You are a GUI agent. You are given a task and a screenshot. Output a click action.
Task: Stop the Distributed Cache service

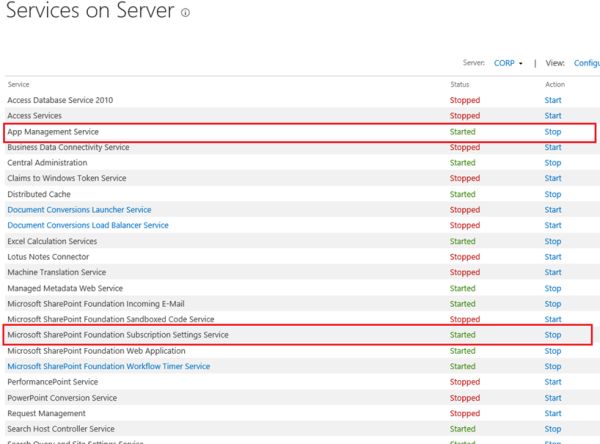553,194
